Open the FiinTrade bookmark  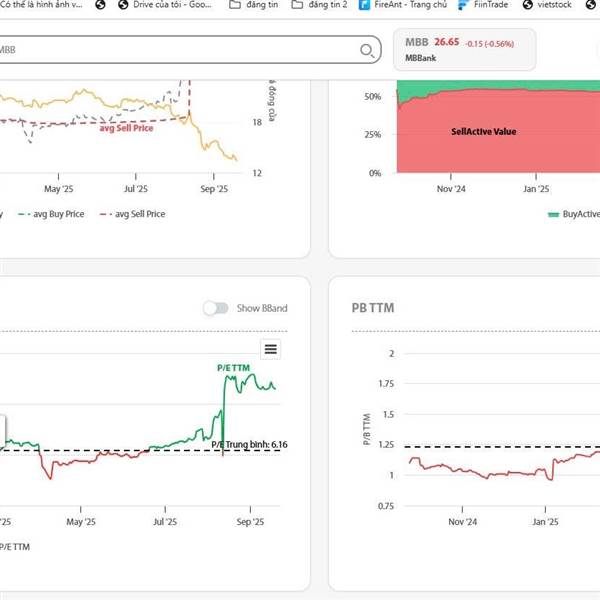click(483, 5)
